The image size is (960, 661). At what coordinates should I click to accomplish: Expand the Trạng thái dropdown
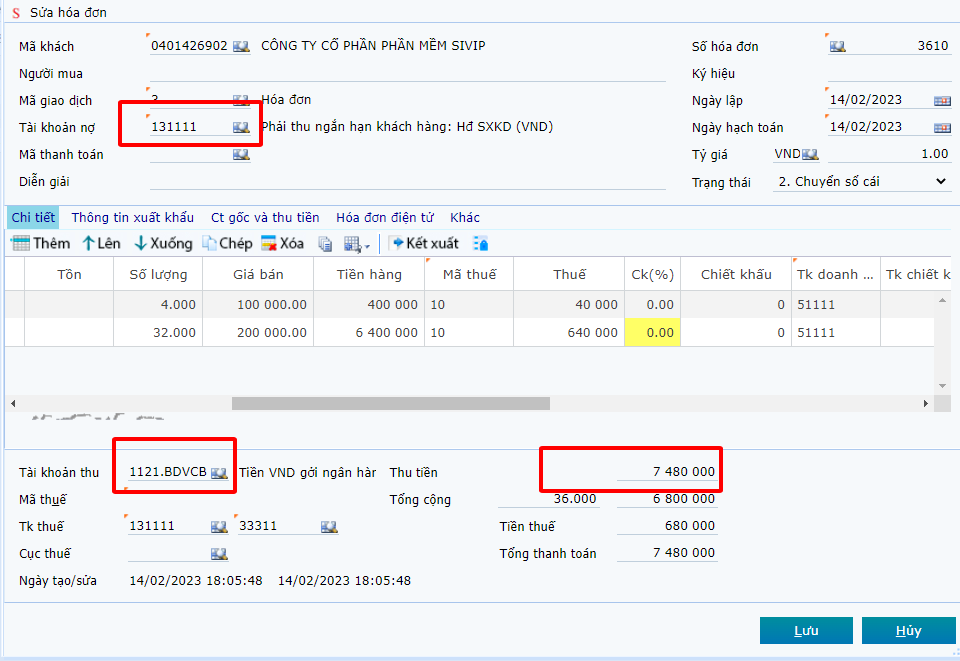940,181
